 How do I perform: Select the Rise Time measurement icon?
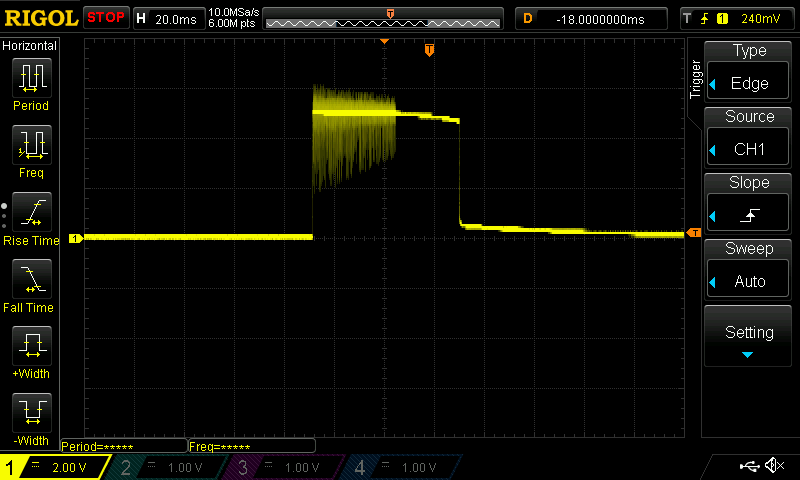(x=32, y=212)
